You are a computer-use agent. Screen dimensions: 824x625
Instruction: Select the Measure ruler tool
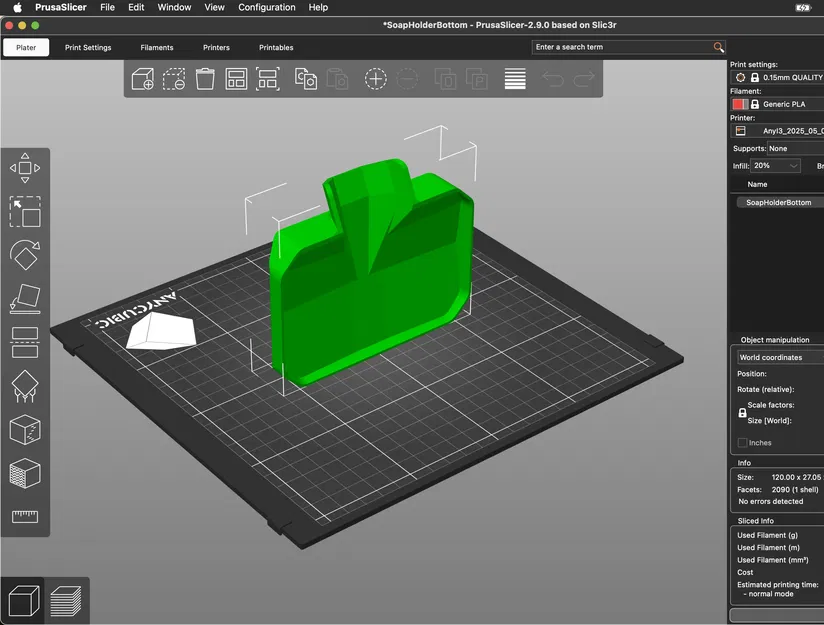click(25, 516)
